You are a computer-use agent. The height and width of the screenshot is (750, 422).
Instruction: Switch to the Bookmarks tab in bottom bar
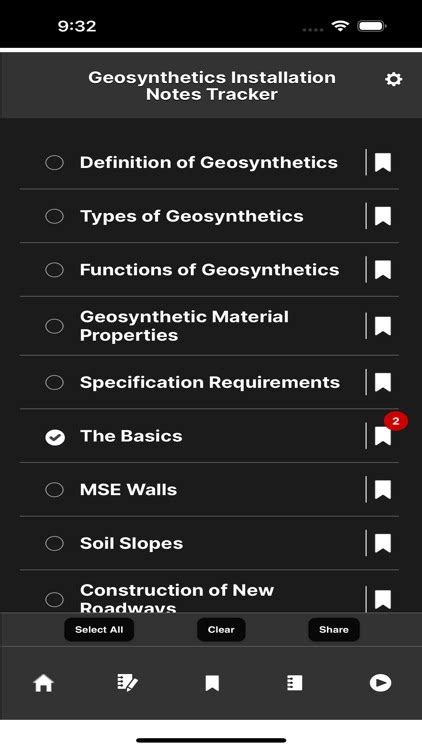212,683
